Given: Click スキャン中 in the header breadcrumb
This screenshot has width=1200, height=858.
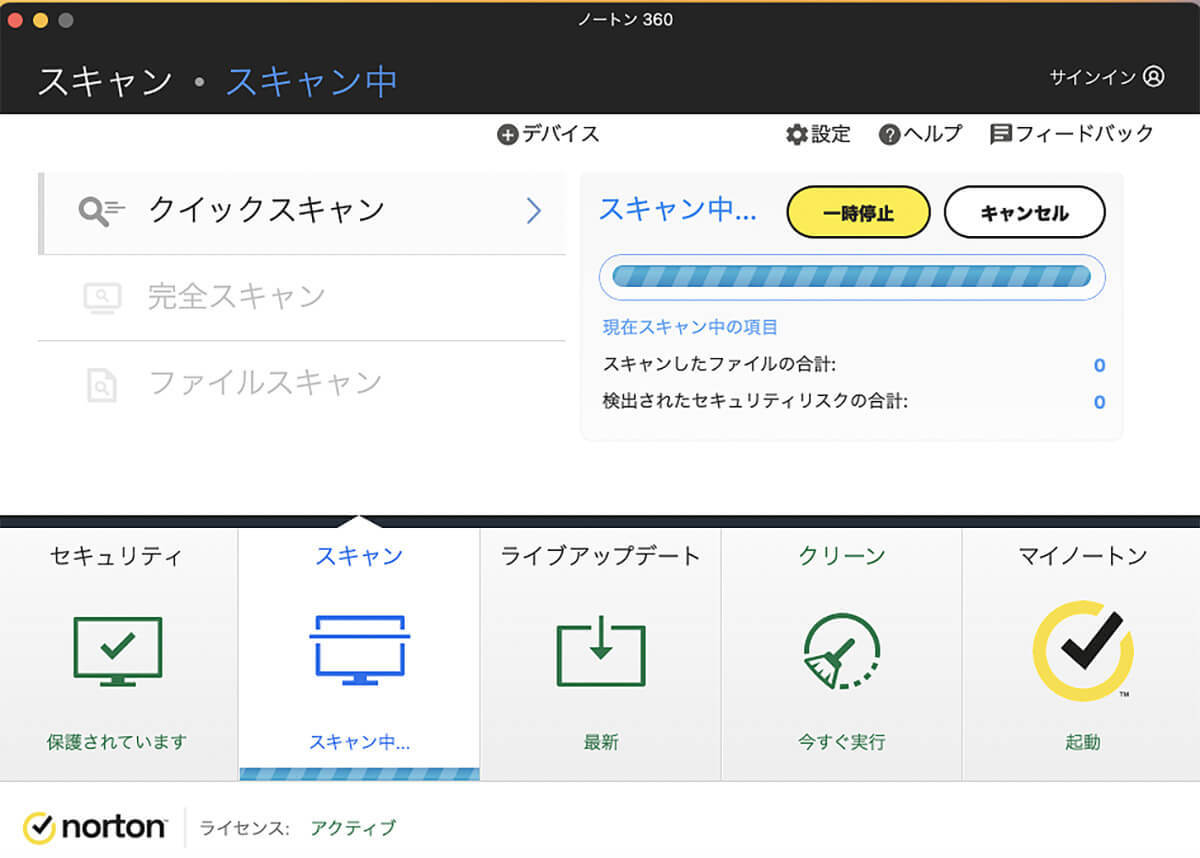Looking at the screenshot, I should (x=312, y=81).
